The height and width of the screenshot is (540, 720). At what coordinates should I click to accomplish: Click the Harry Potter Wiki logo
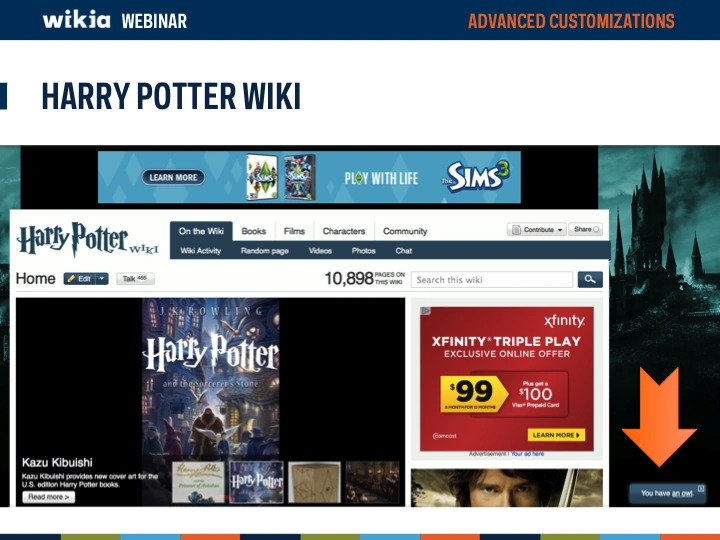click(87, 240)
